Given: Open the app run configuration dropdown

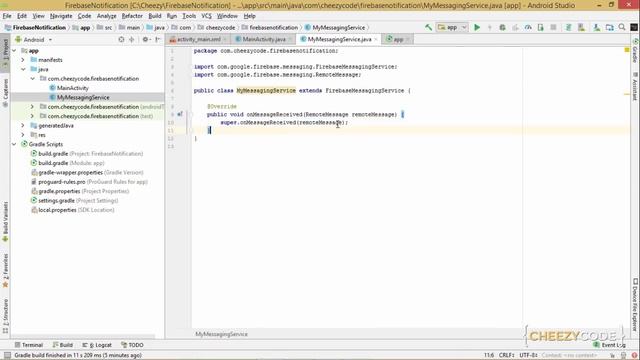Looking at the screenshot, I should point(452,27).
